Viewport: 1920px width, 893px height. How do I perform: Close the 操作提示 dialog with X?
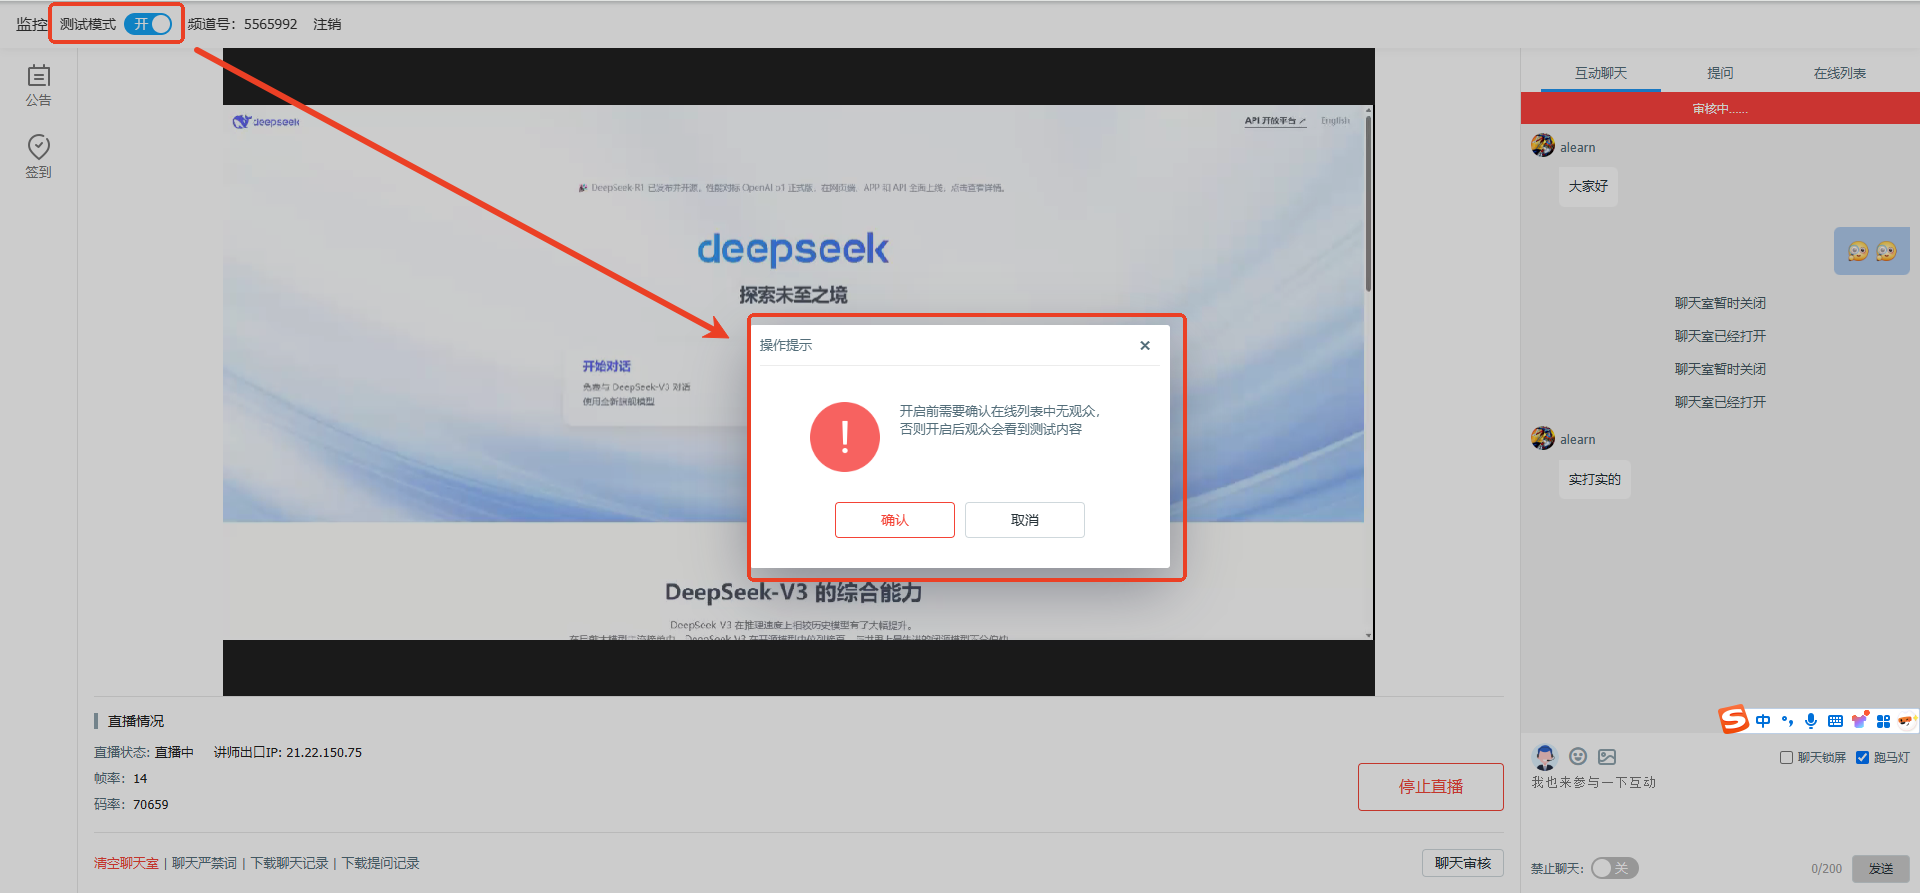click(1145, 345)
